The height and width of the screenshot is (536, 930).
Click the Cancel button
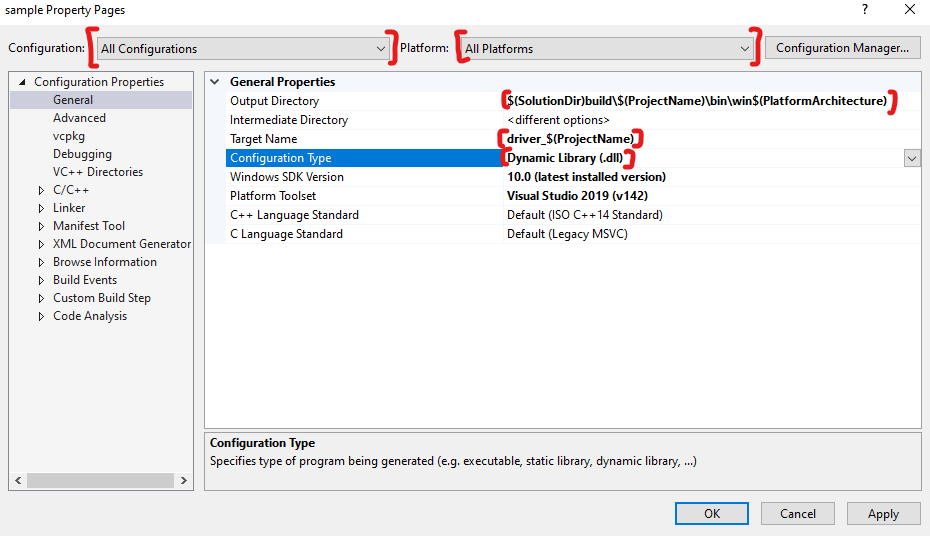[x=798, y=513]
